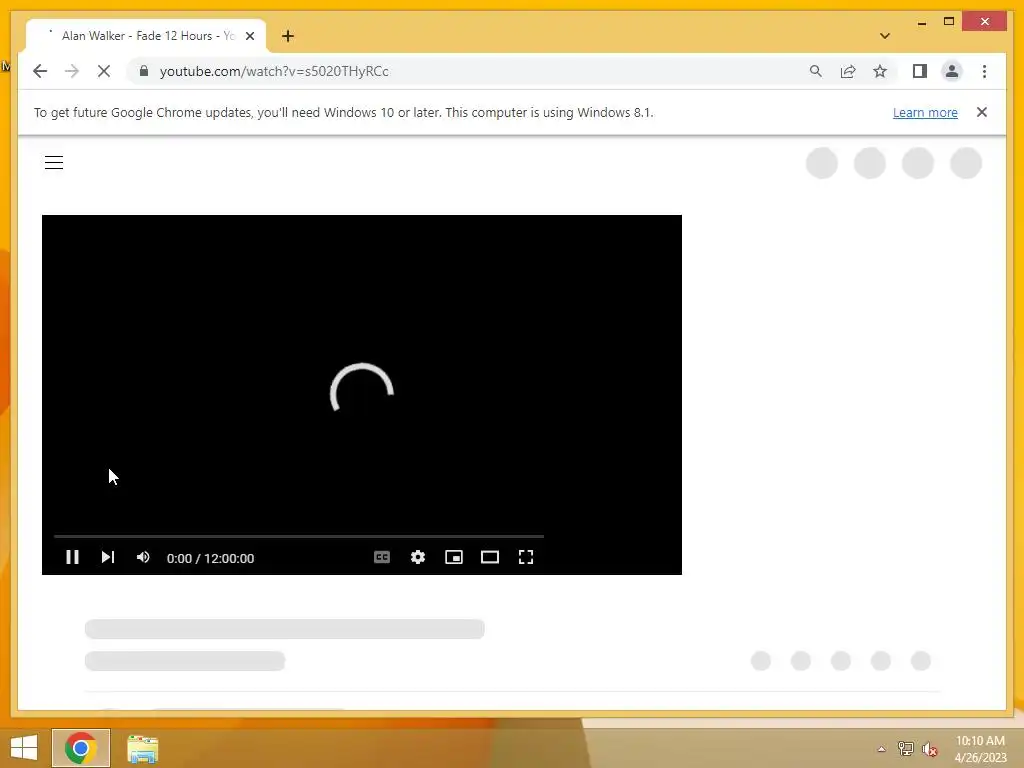Open the Windows Start button
This screenshot has width=1024, height=768.
pyautogui.click(x=24, y=748)
